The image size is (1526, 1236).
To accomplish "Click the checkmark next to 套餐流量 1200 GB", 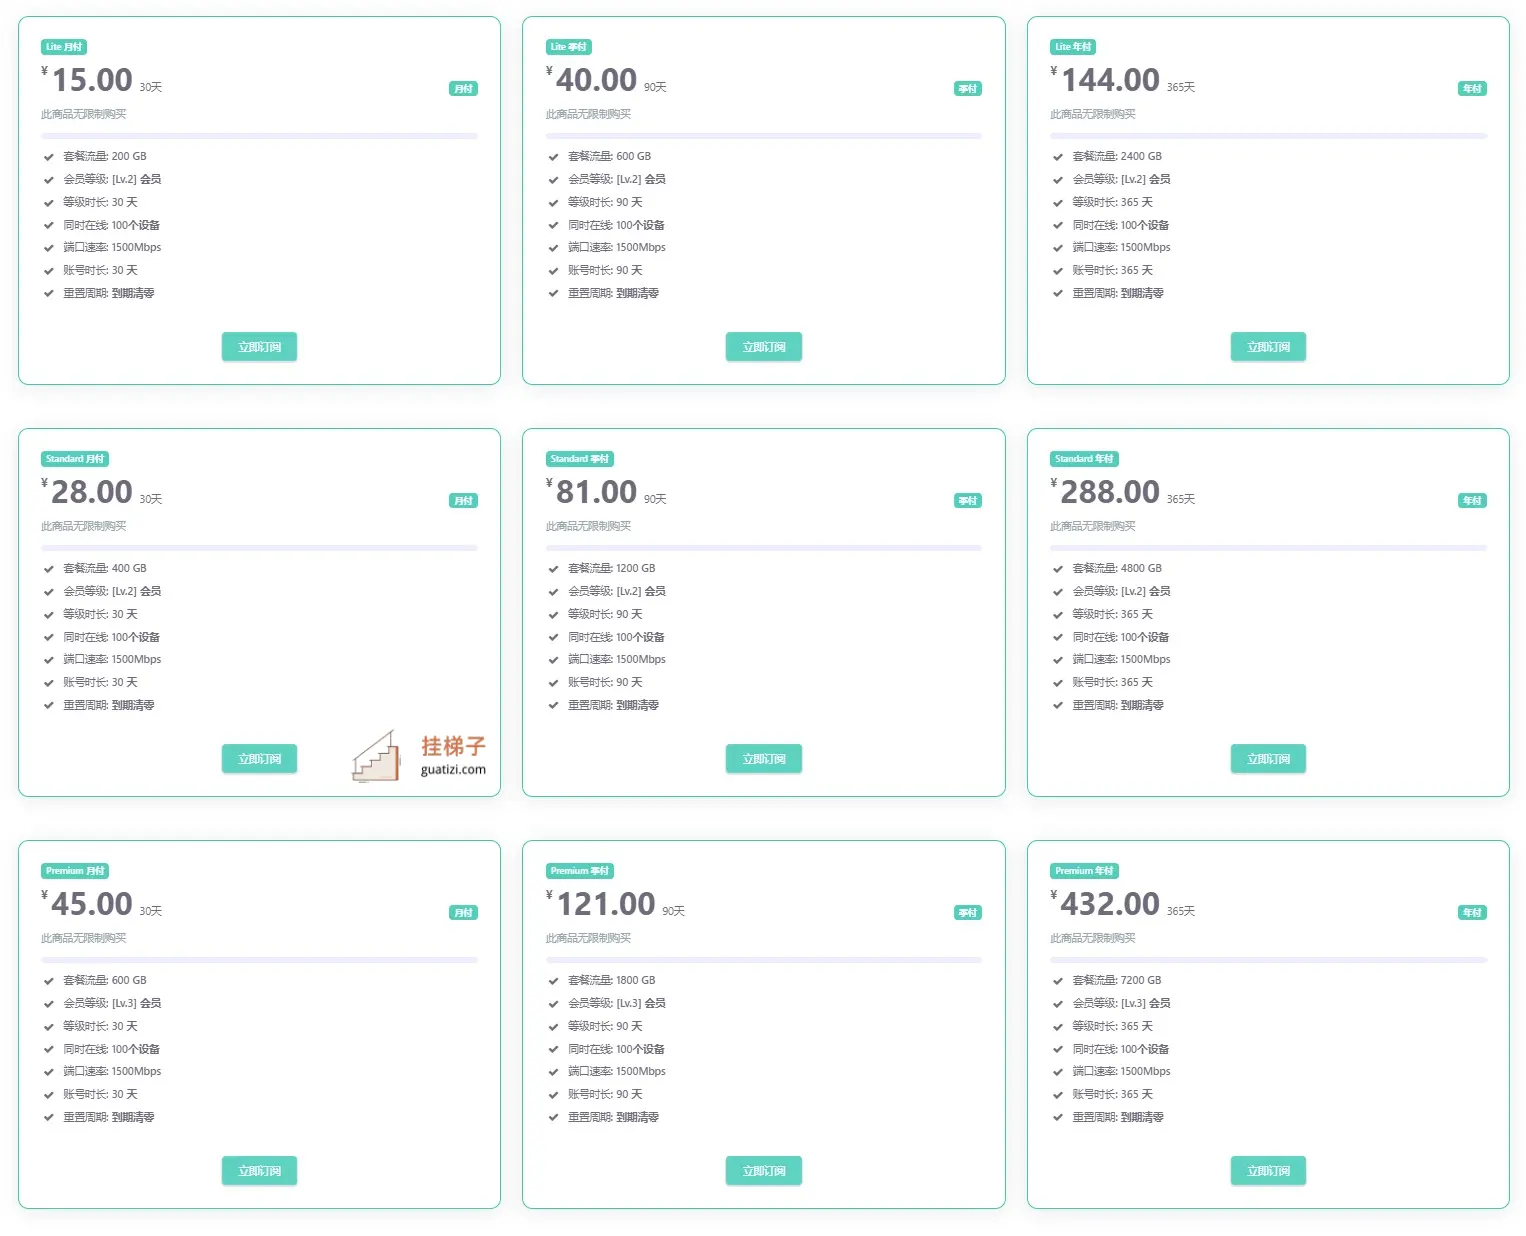I will pyautogui.click(x=553, y=569).
